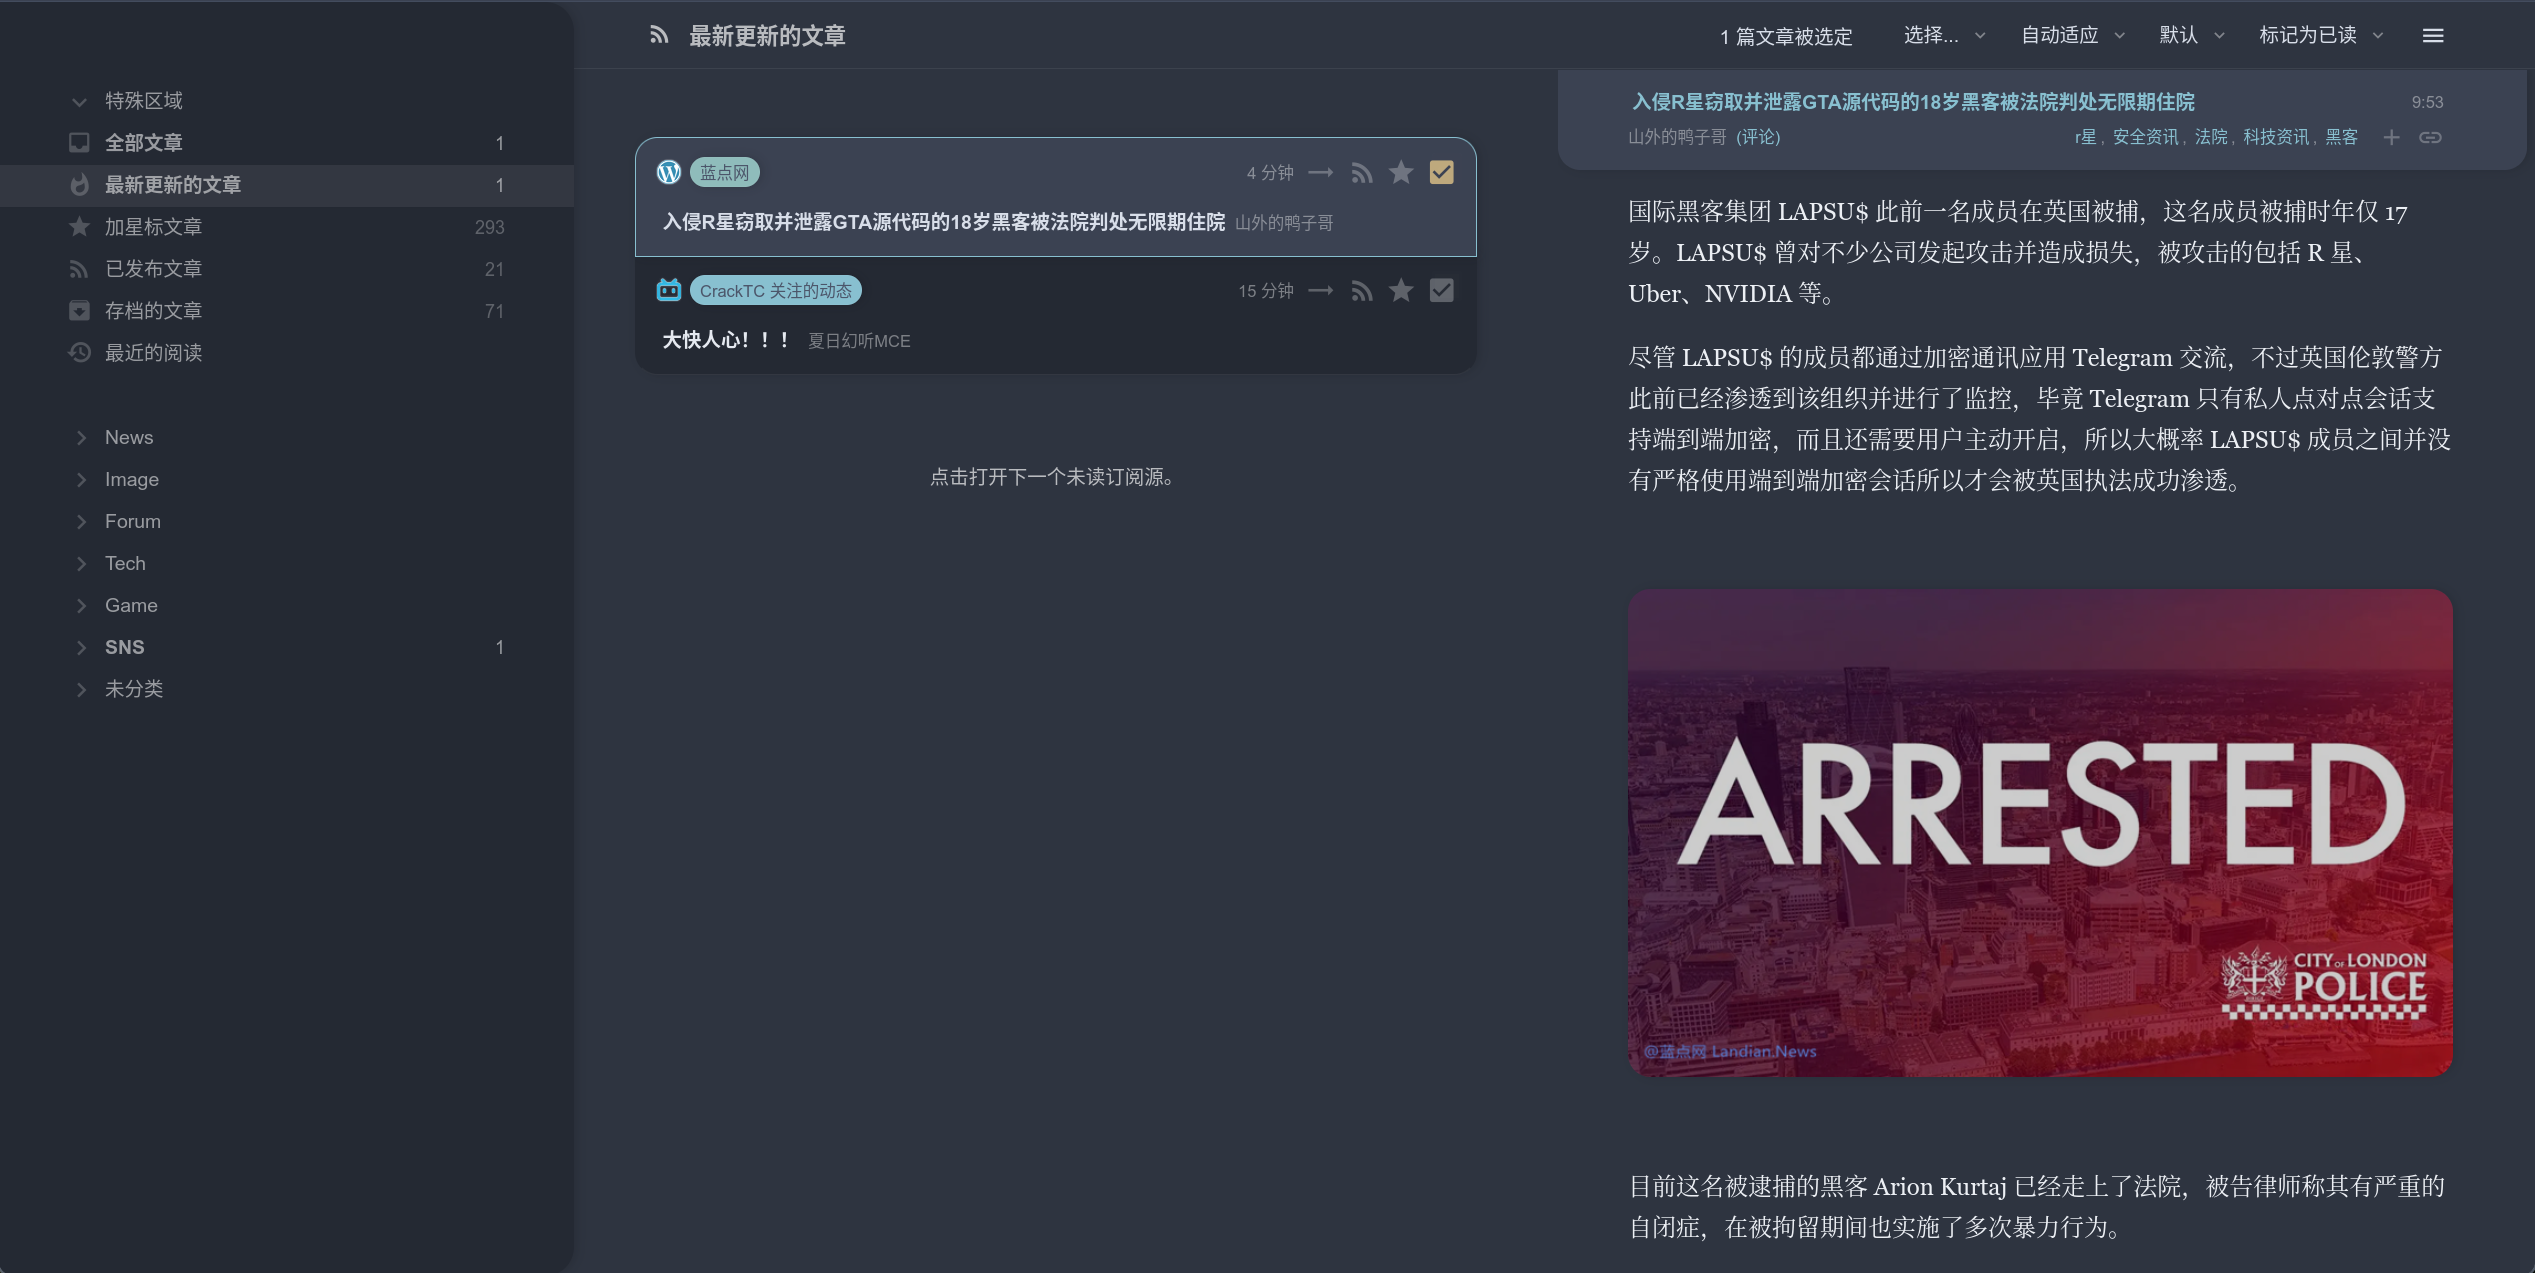Screen dimensions: 2535x1273
Task: Check the 大快人心 article checkbox
Action: coord(1441,291)
